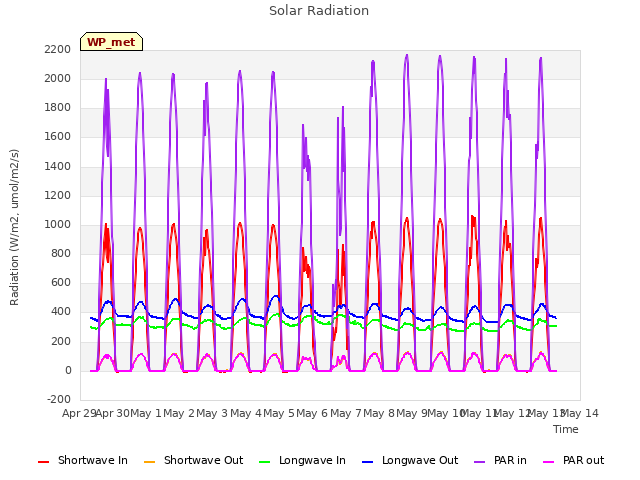This screenshot has height=480, width=640.
Task: Click the PAR in peak on May 8
Action: coord(407,56)
